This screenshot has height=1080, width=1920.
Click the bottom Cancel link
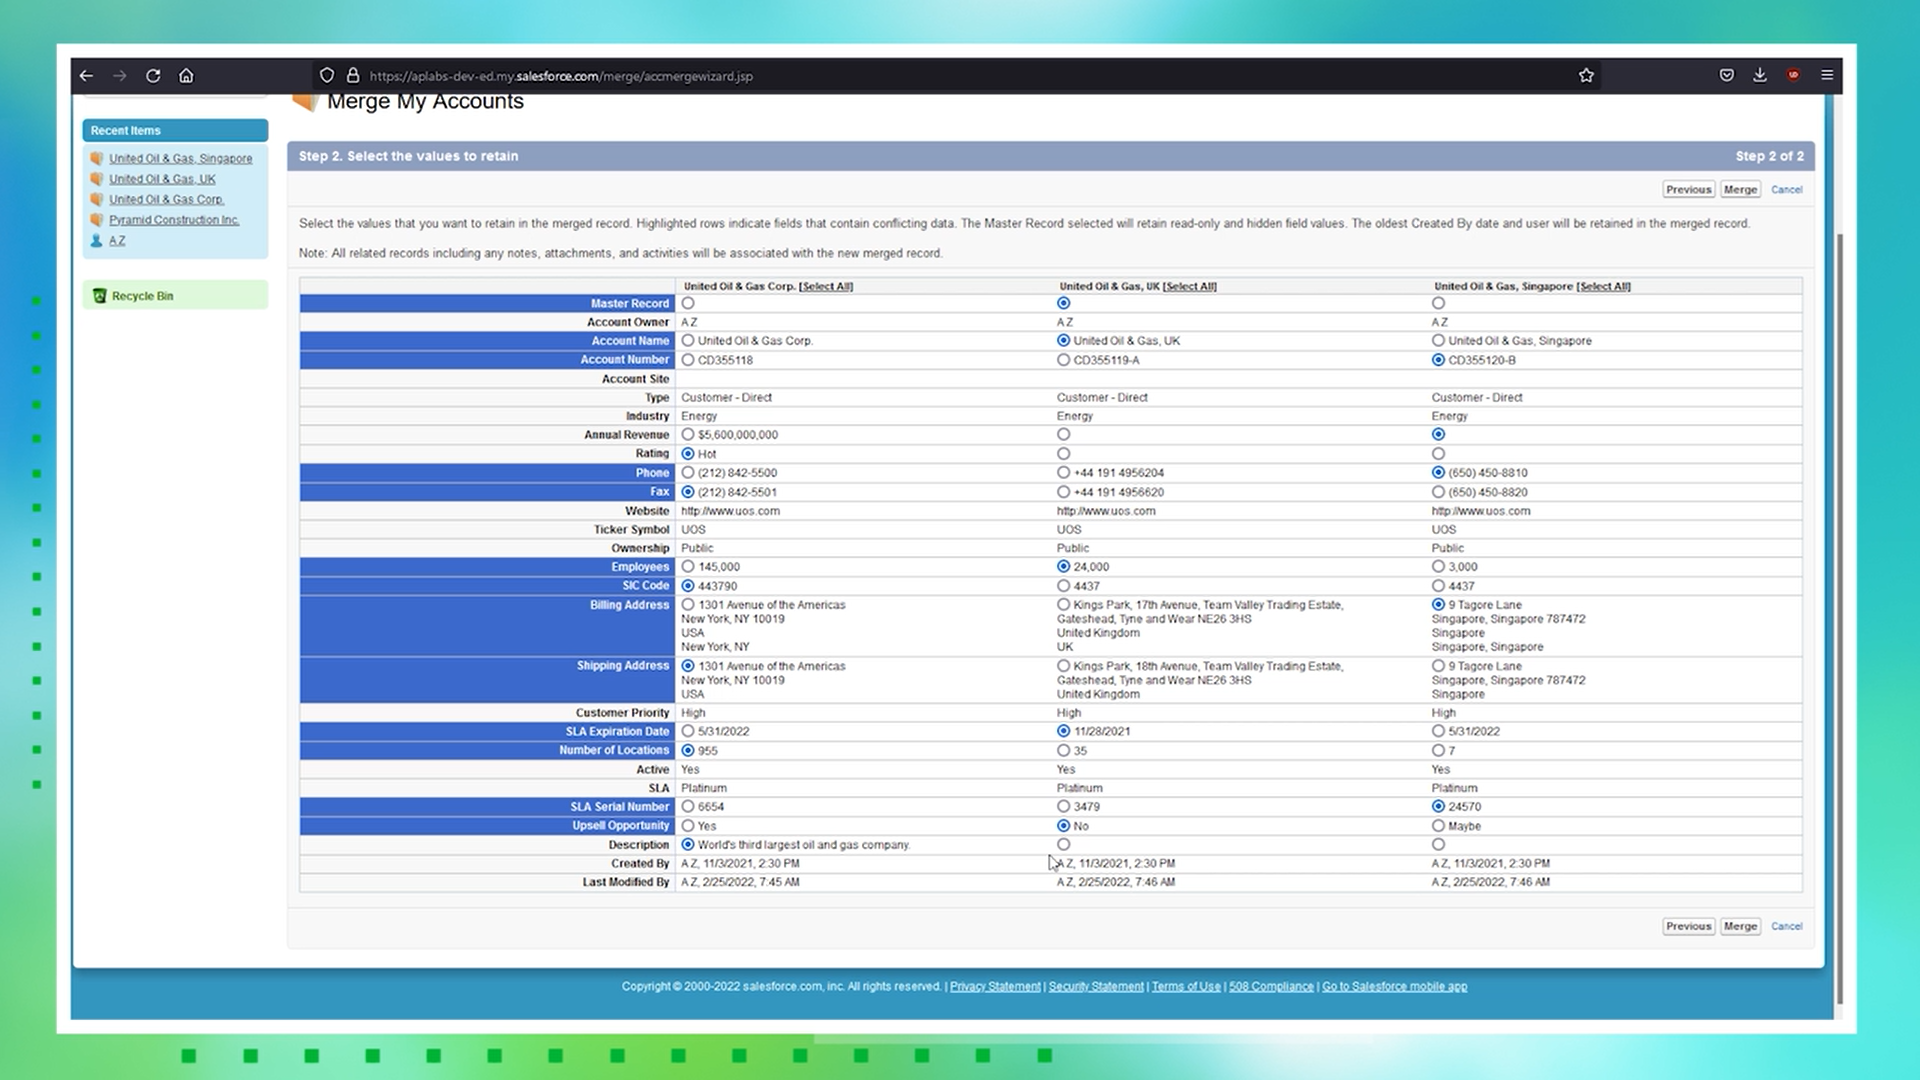(1786, 927)
